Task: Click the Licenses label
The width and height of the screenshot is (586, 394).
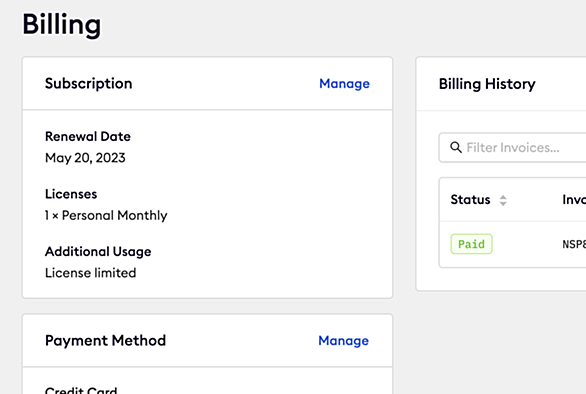Action: pos(71,194)
